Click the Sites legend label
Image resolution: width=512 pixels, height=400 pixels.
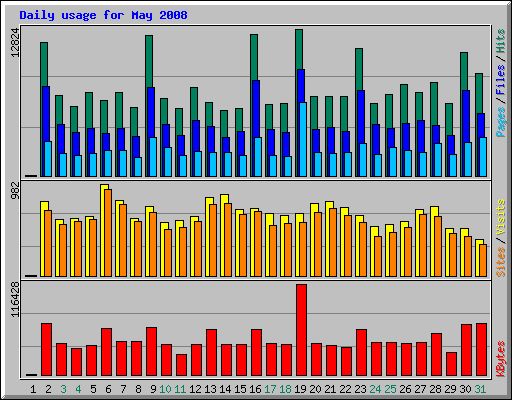click(501, 262)
